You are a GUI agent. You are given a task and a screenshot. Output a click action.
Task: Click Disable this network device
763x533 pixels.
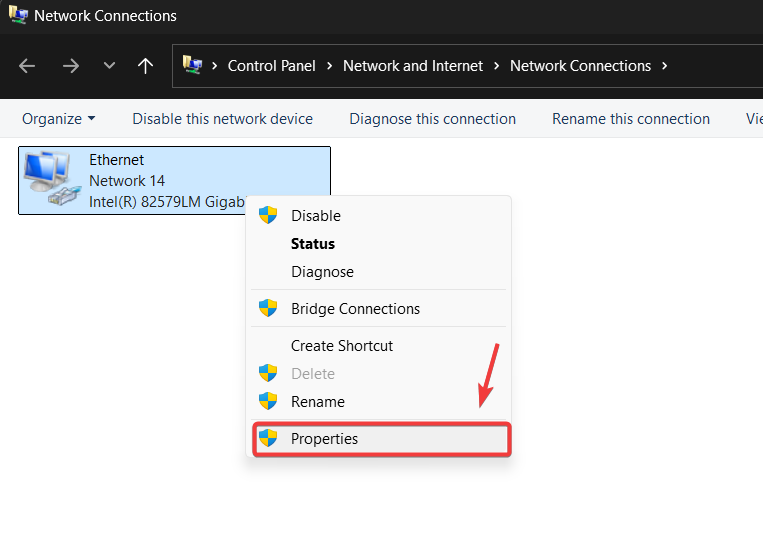click(222, 119)
